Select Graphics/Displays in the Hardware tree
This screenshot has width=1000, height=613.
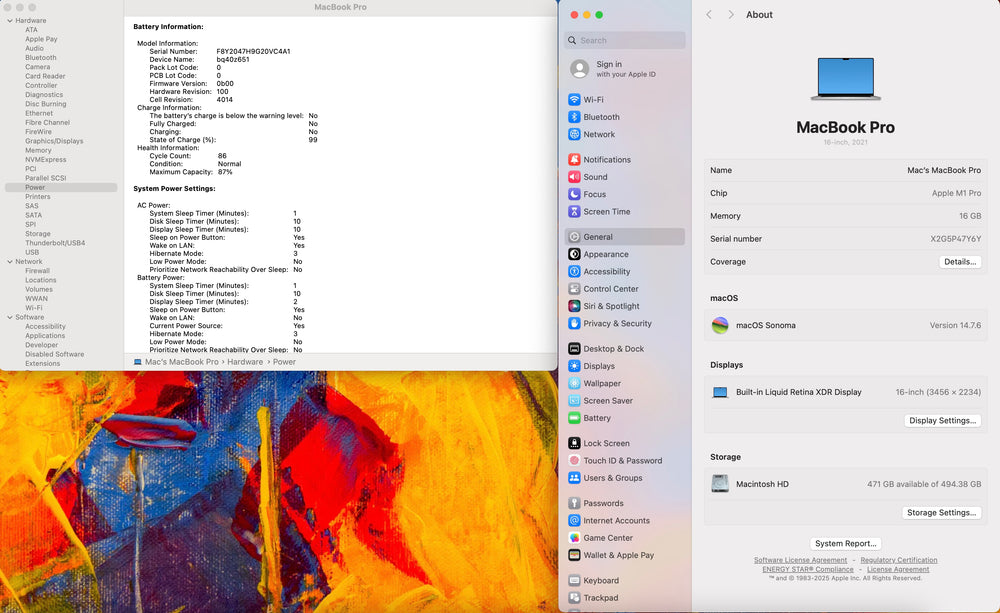(x=54, y=141)
